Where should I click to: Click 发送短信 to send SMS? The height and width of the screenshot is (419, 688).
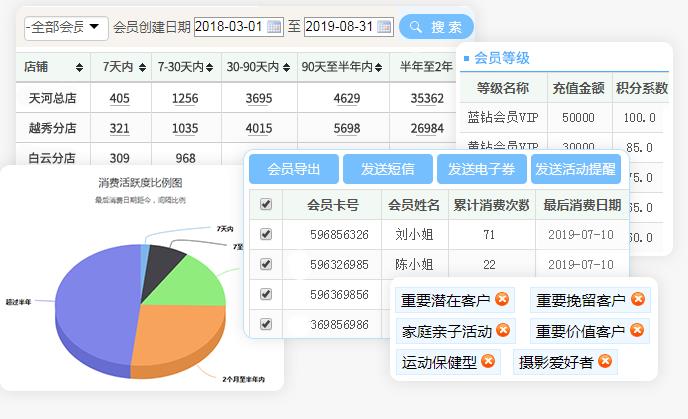388,169
